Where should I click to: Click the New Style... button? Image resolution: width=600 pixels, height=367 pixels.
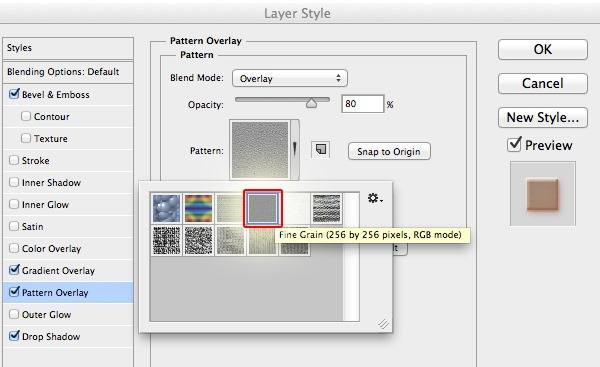543,117
